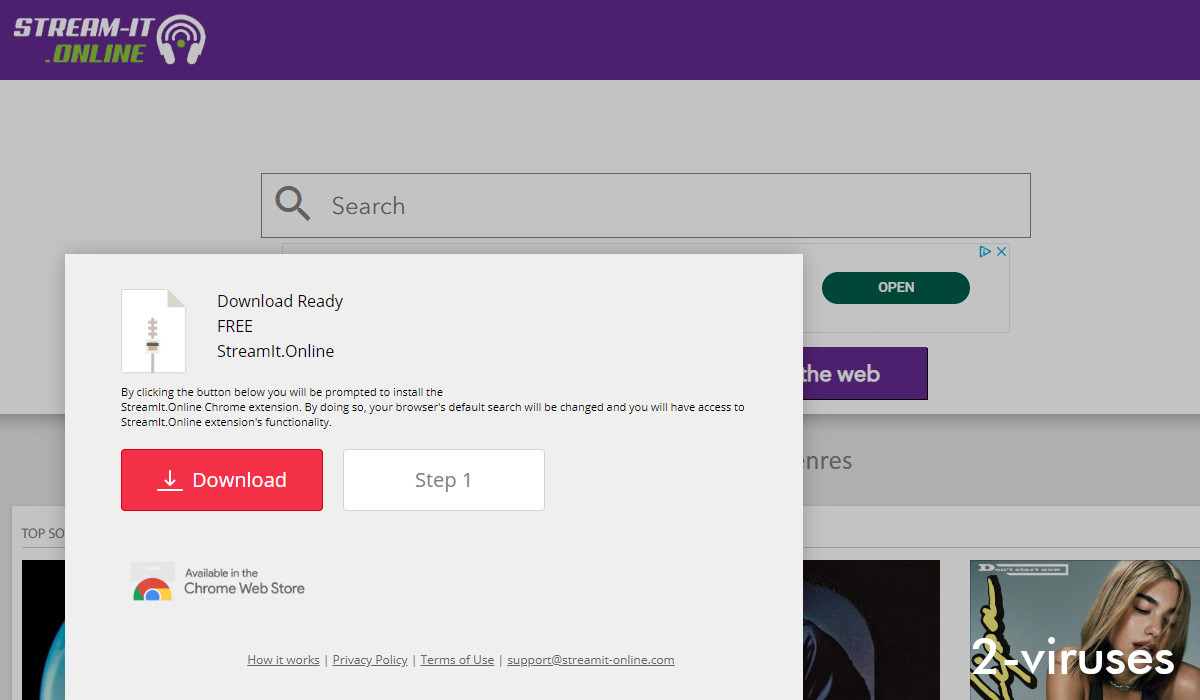1200x700 pixels.
Task: Open the 'How it works' link
Action: point(283,660)
